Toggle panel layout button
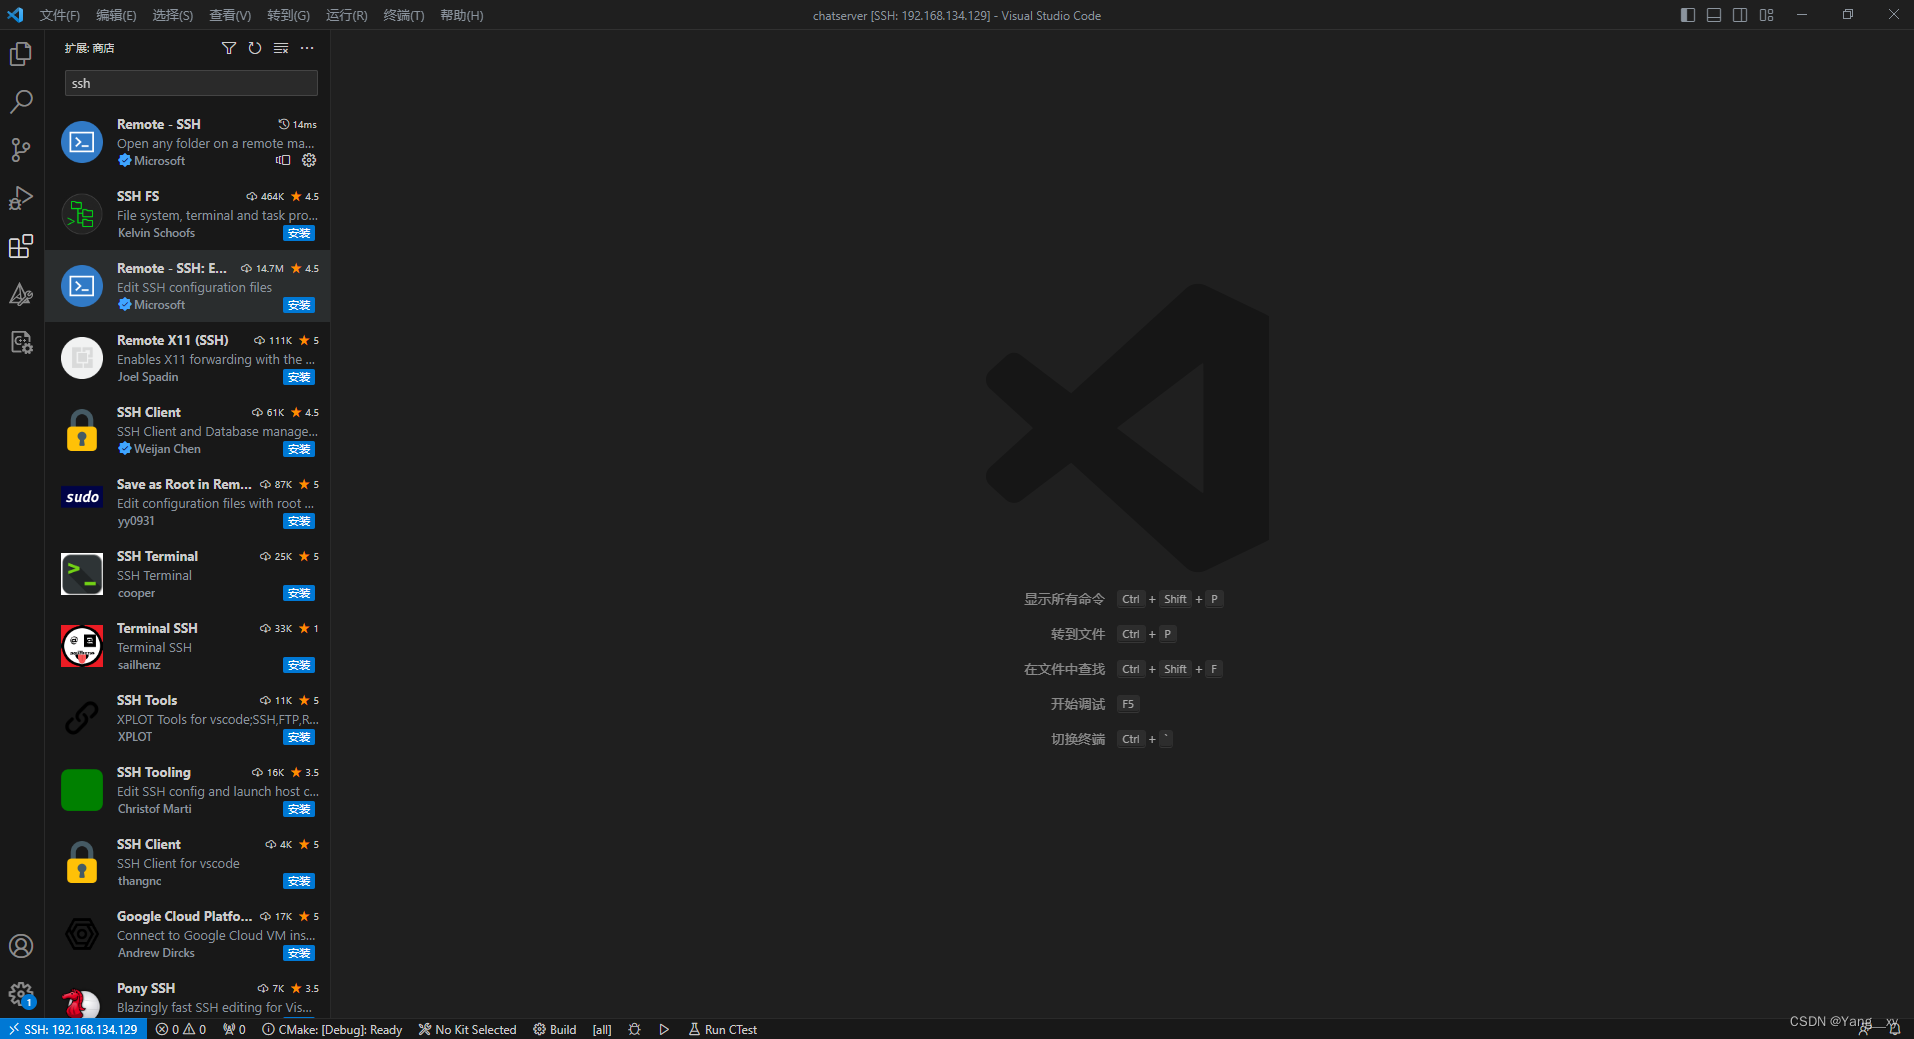 [x=1714, y=15]
